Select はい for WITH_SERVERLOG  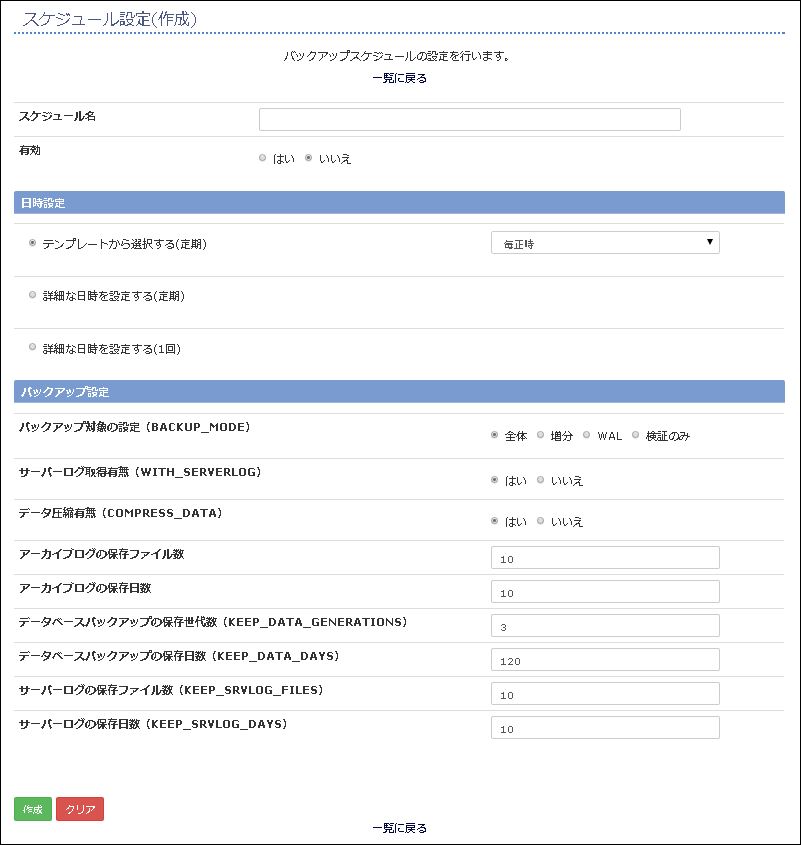(494, 480)
